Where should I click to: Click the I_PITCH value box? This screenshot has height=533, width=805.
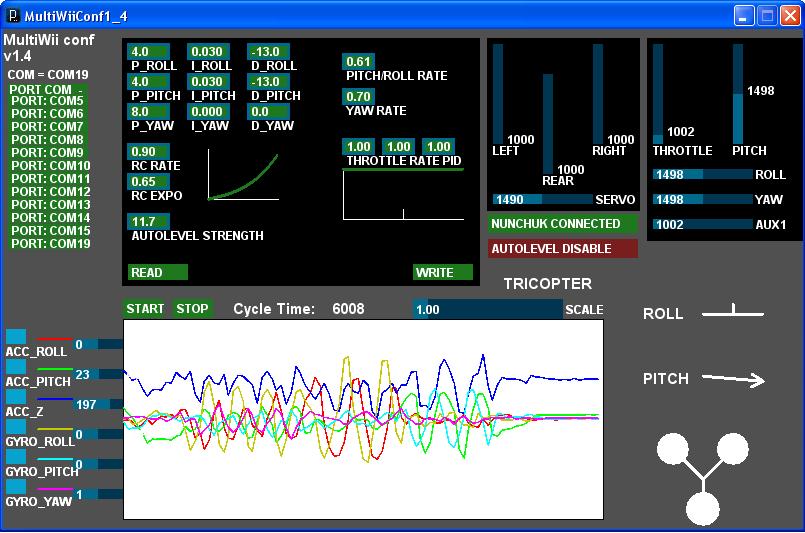208,82
